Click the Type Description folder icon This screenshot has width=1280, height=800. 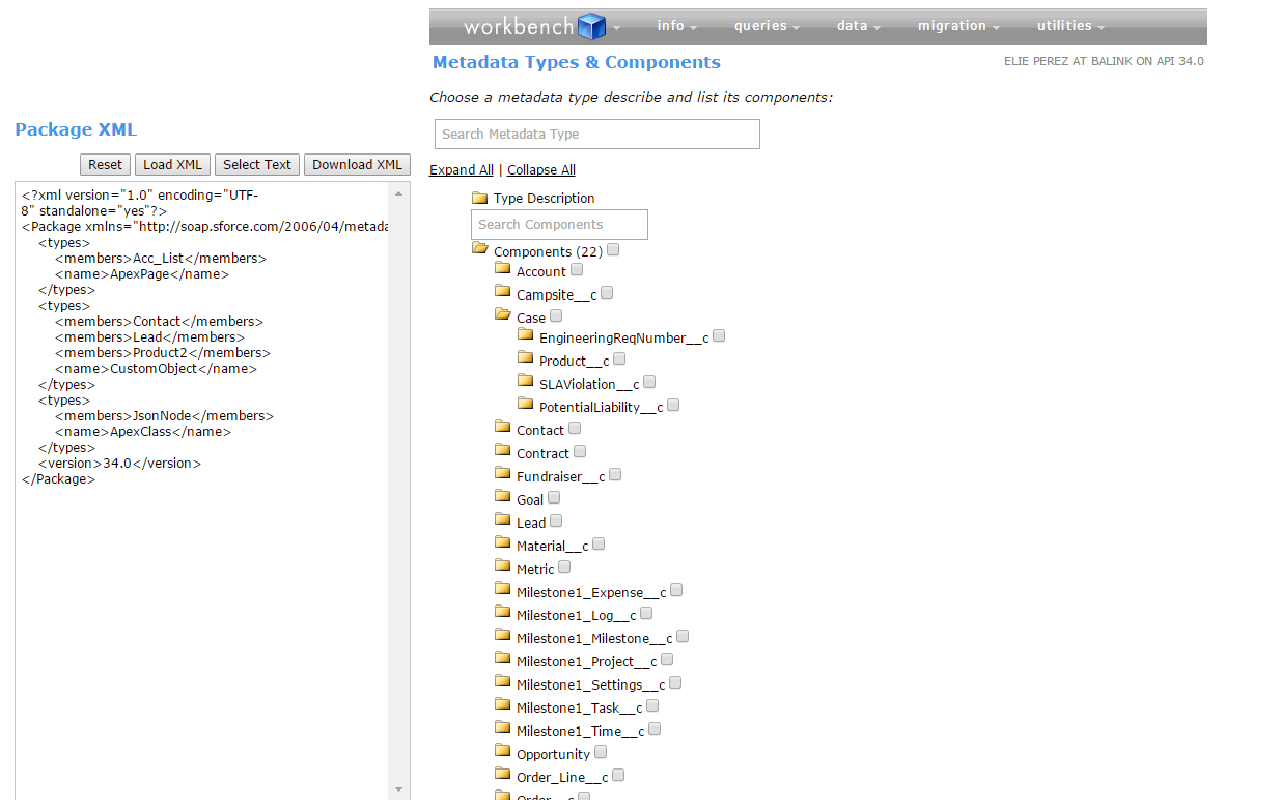[480, 198]
